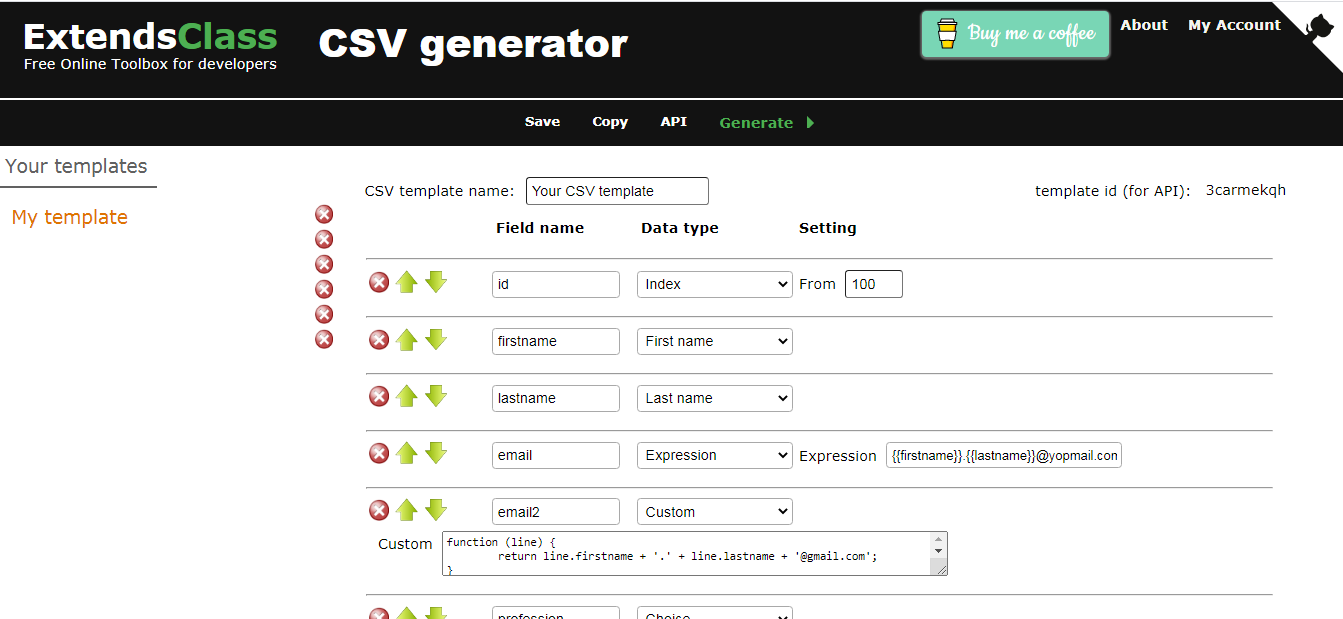Click the GitHub cat corner icon

click(x=1322, y=25)
